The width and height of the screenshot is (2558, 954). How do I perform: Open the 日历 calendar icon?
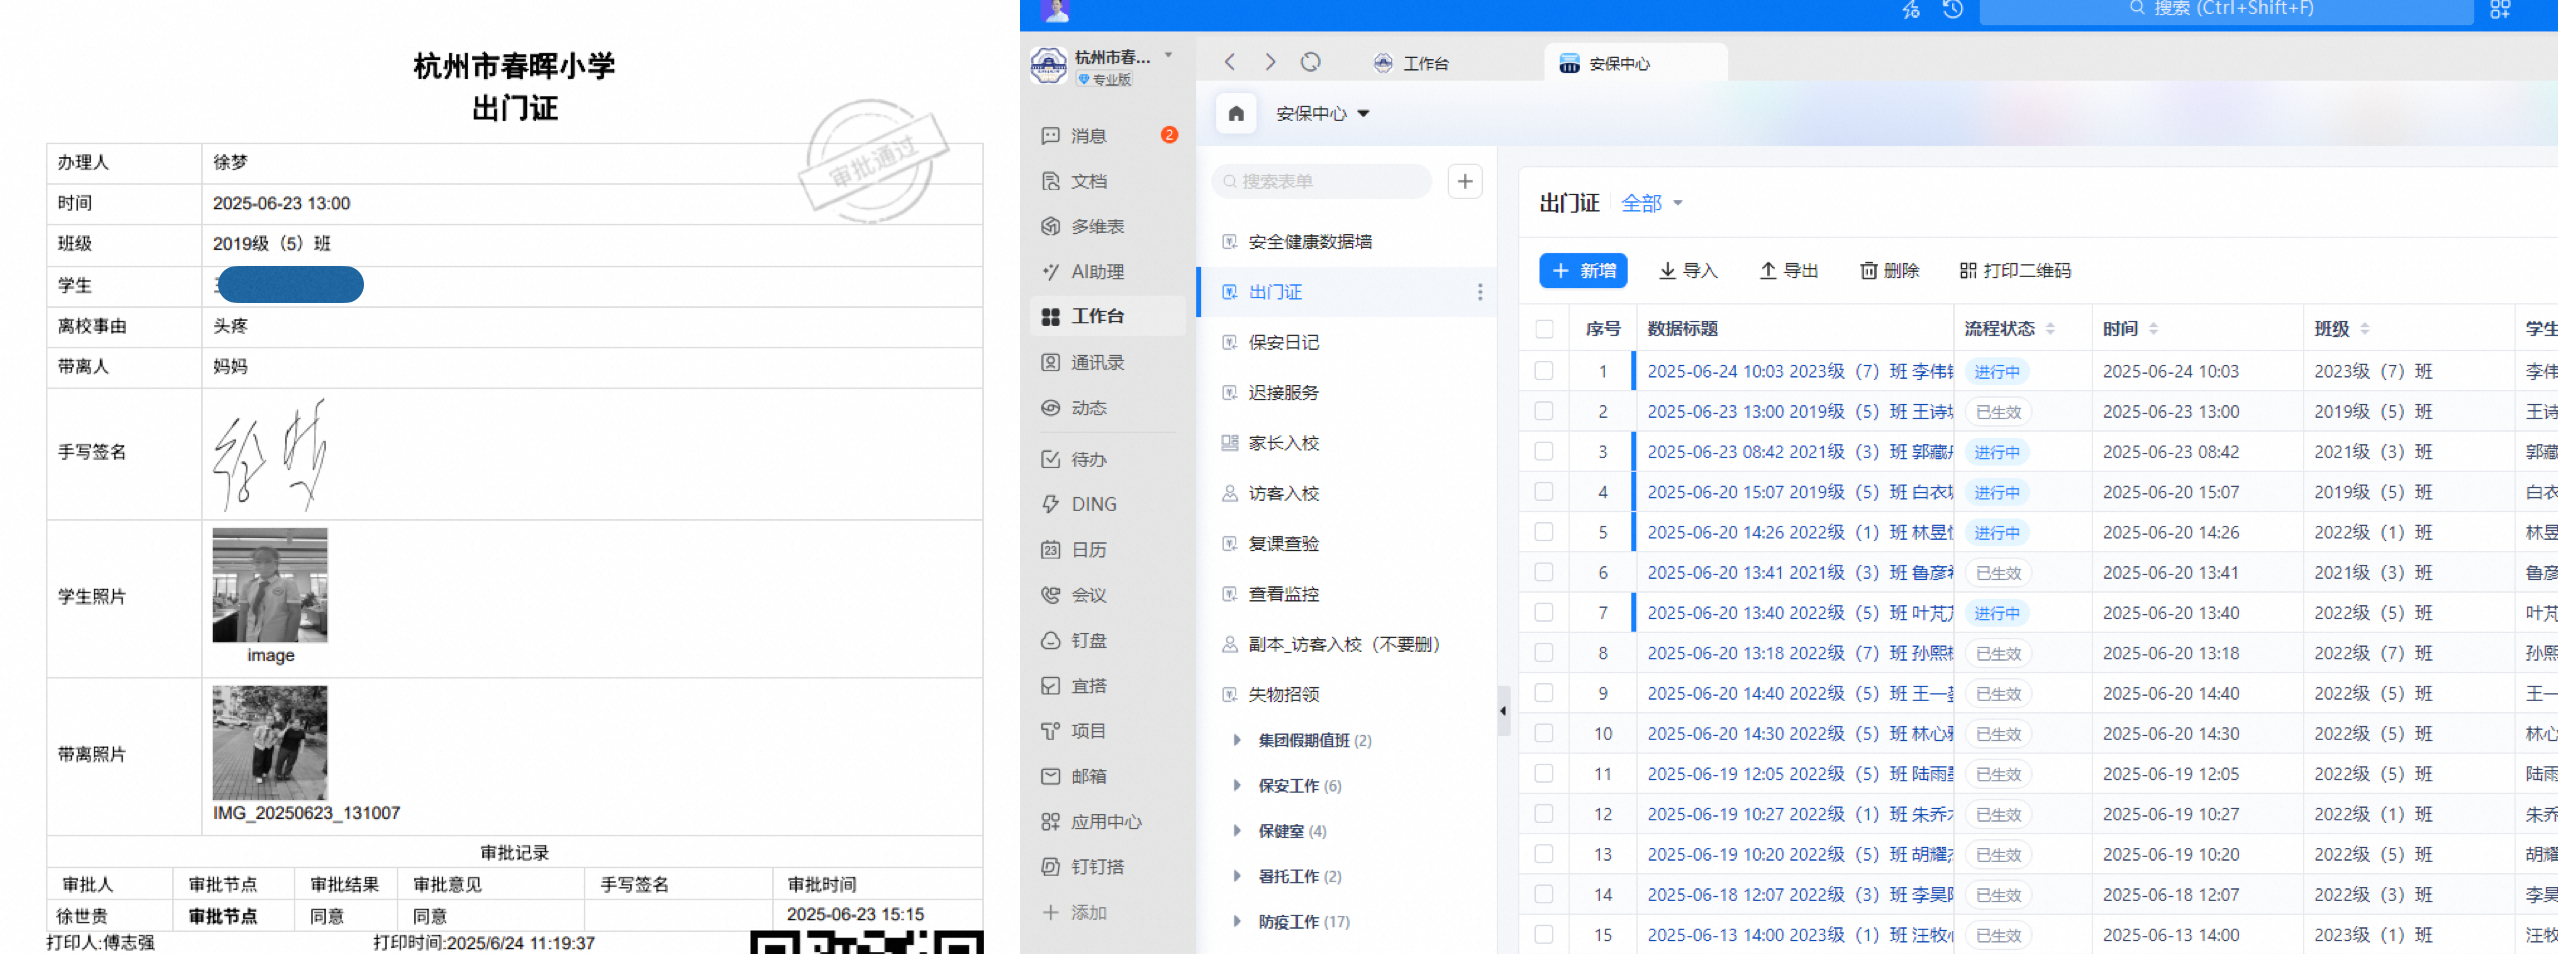pos(1087,549)
